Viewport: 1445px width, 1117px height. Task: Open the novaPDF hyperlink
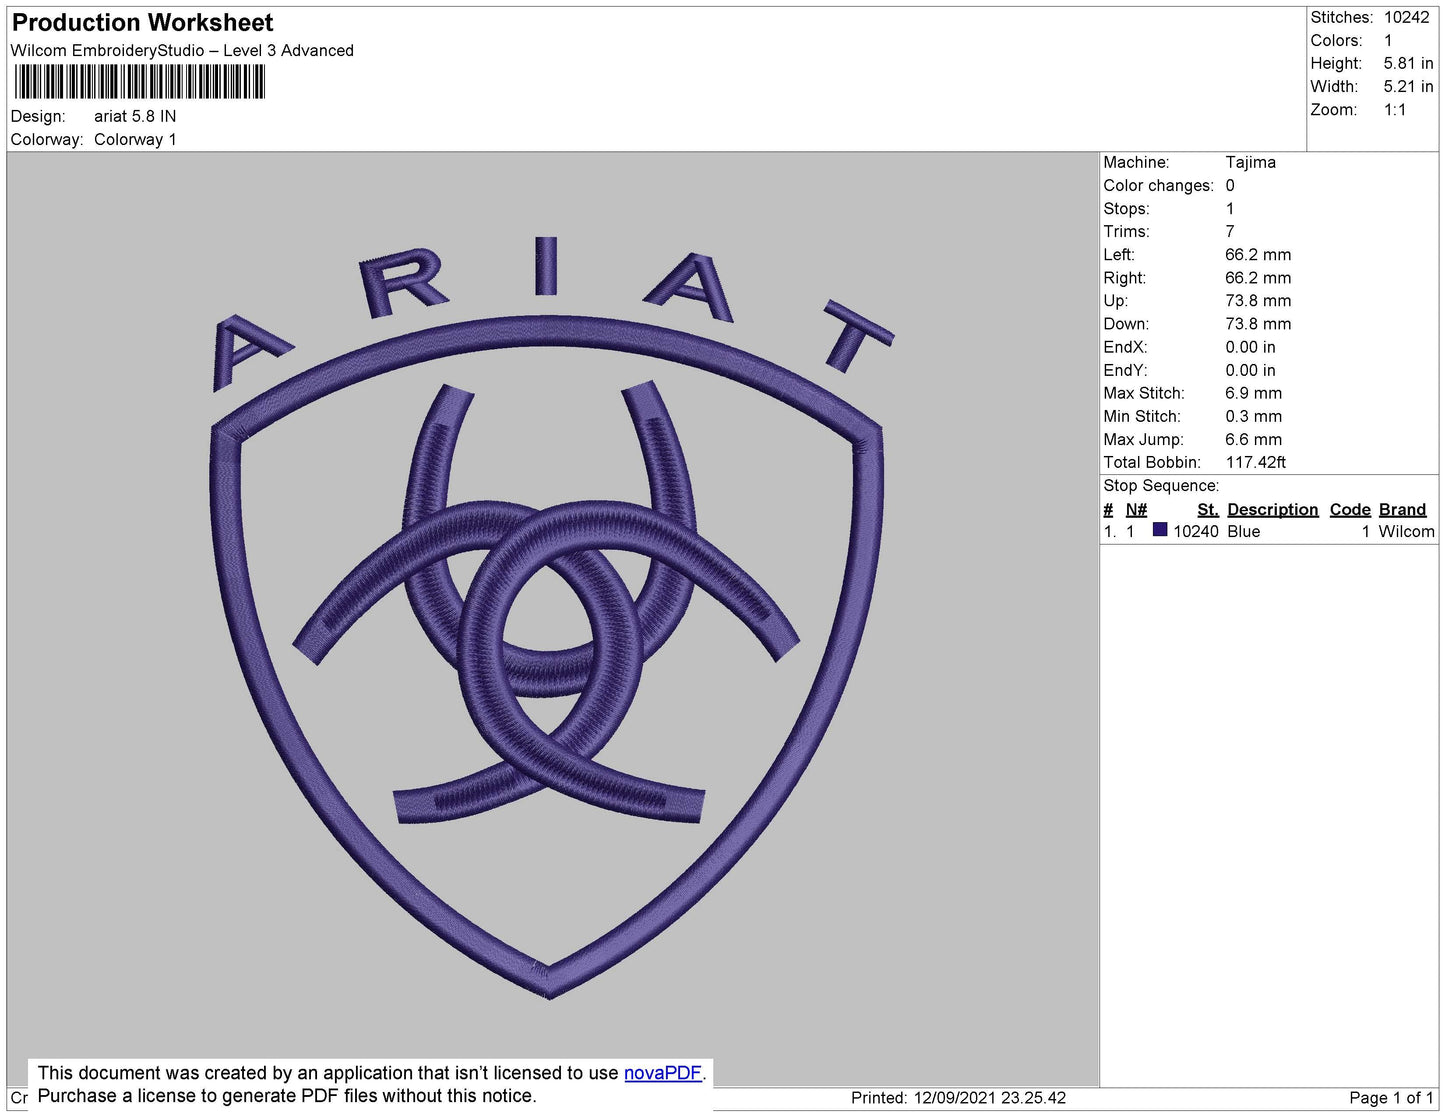pyautogui.click(x=663, y=1073)
